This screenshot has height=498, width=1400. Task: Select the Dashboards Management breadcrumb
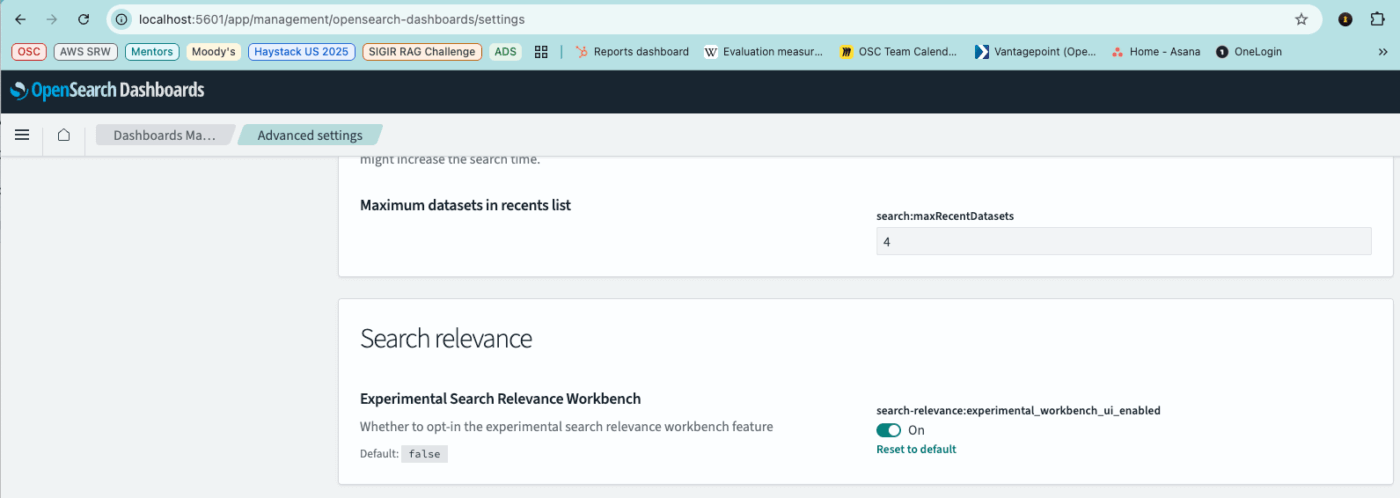pos(164,135)
